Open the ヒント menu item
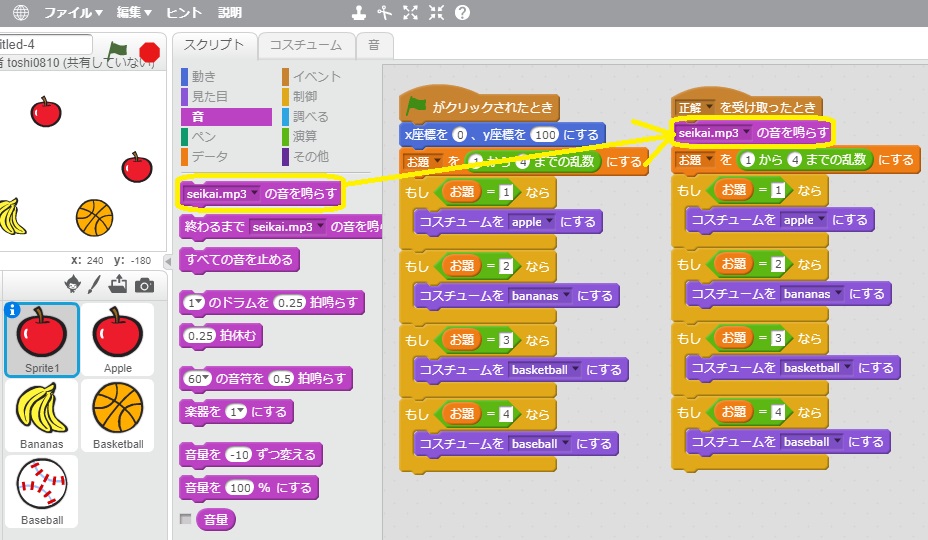928x540 pixels. tap(183, 12)
